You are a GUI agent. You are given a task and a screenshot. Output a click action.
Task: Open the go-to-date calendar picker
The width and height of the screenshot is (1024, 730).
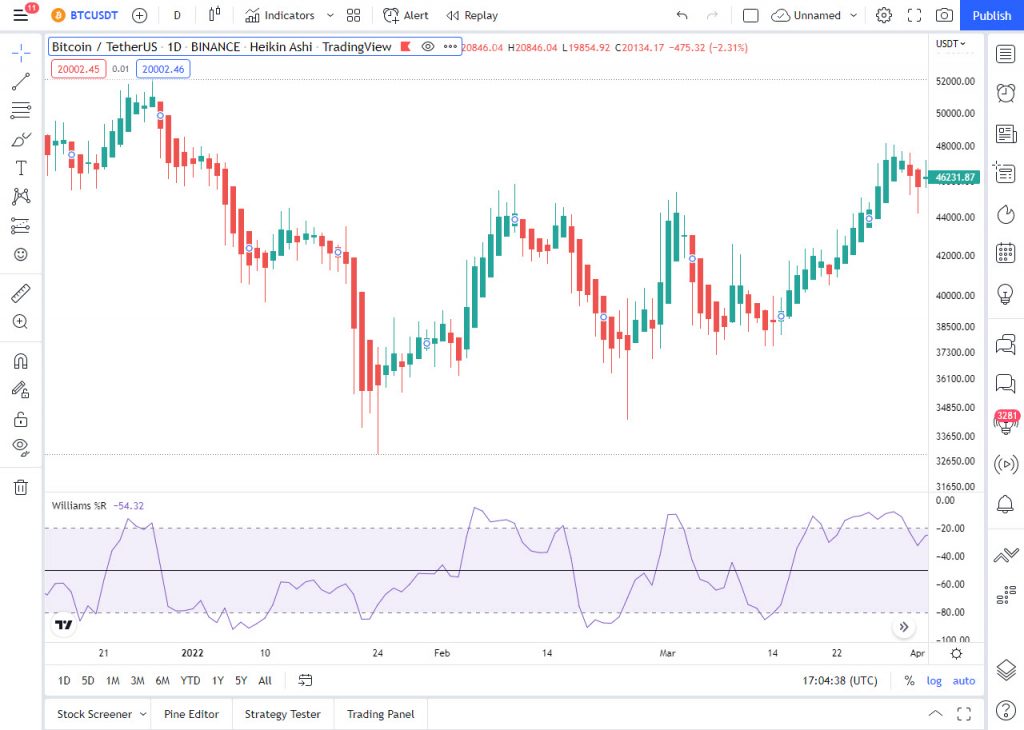click(305, 680)
